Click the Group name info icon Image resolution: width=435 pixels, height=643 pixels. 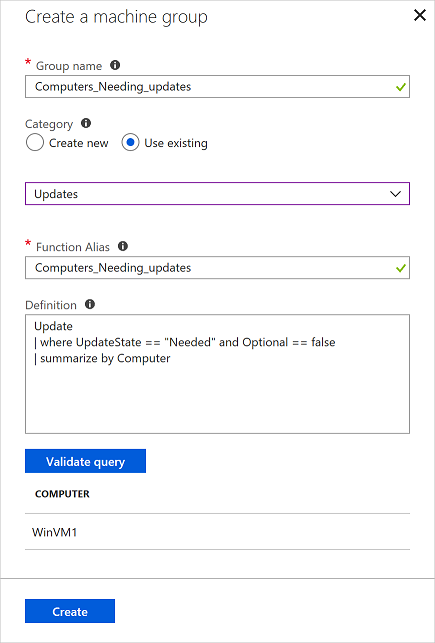115,65
